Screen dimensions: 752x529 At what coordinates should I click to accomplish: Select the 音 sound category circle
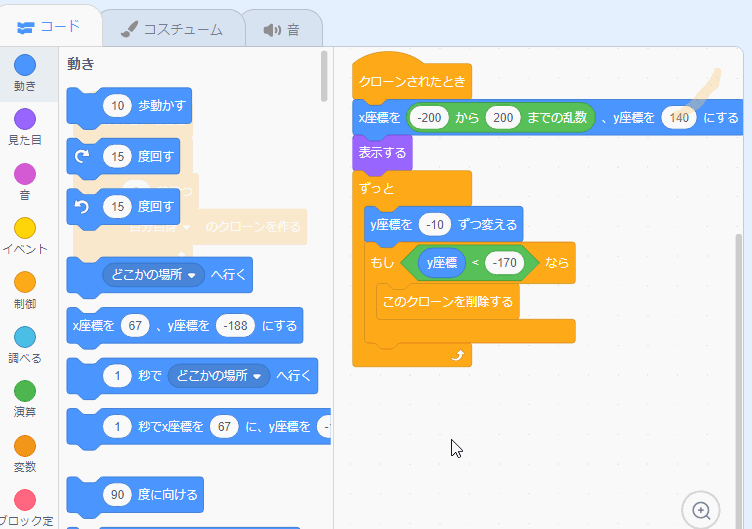(x=25, y=174)
